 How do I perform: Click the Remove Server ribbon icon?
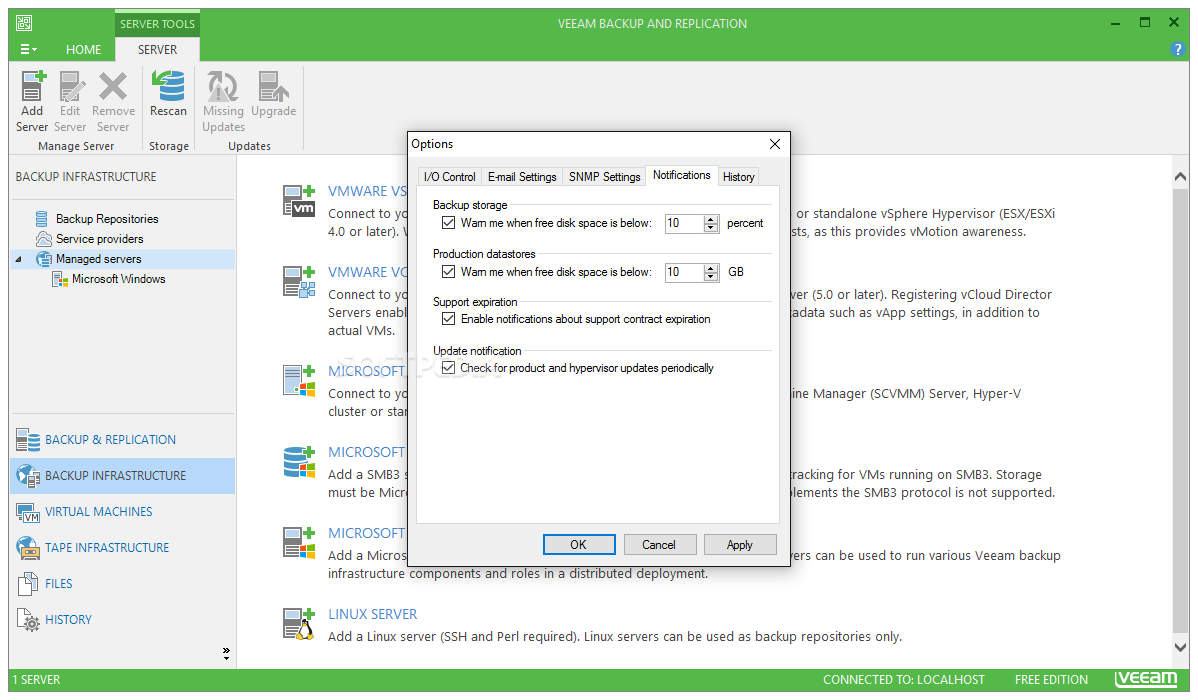tap(113, 86)
